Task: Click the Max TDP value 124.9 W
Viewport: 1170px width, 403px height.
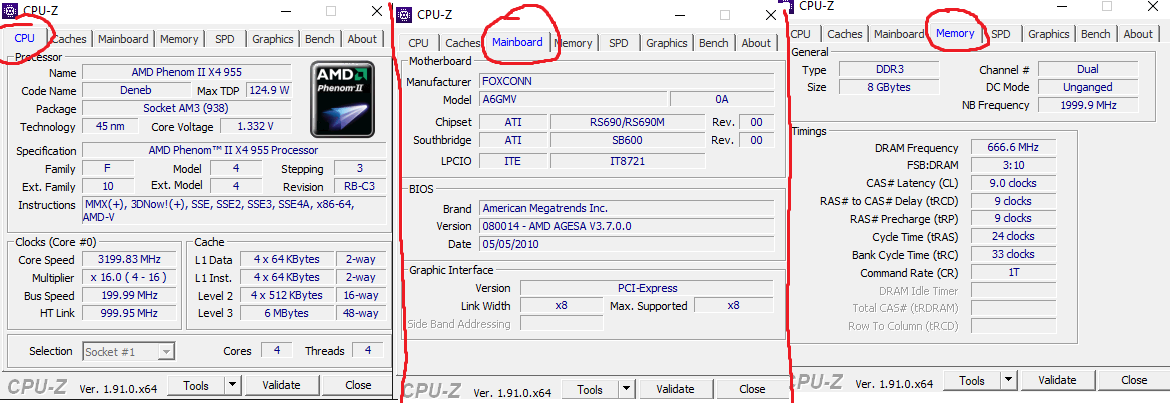Action: click(269, 91)
